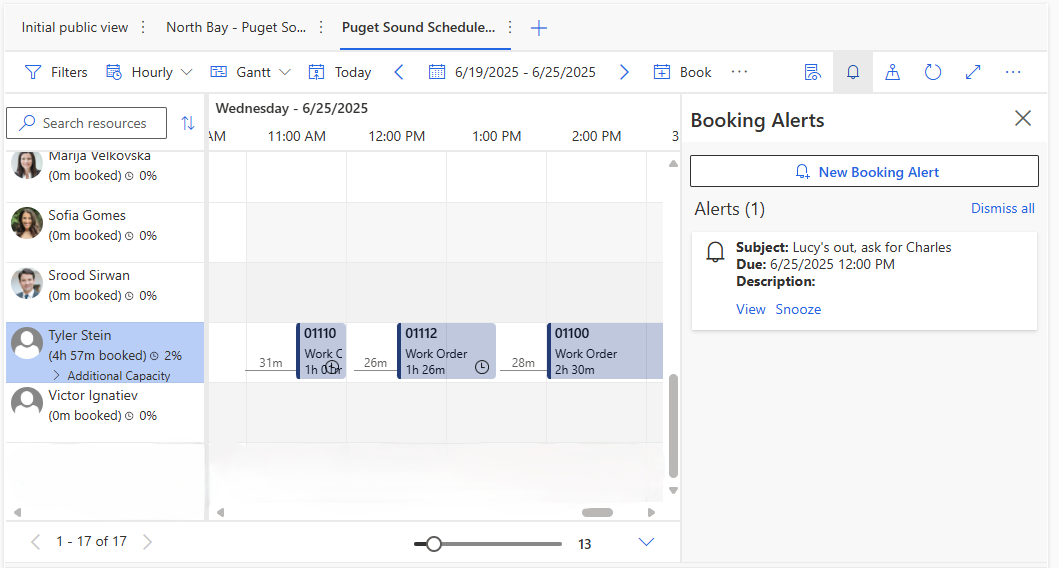Add a new schedule board tab
This screenshot has height=568, width=1059.
539,28
